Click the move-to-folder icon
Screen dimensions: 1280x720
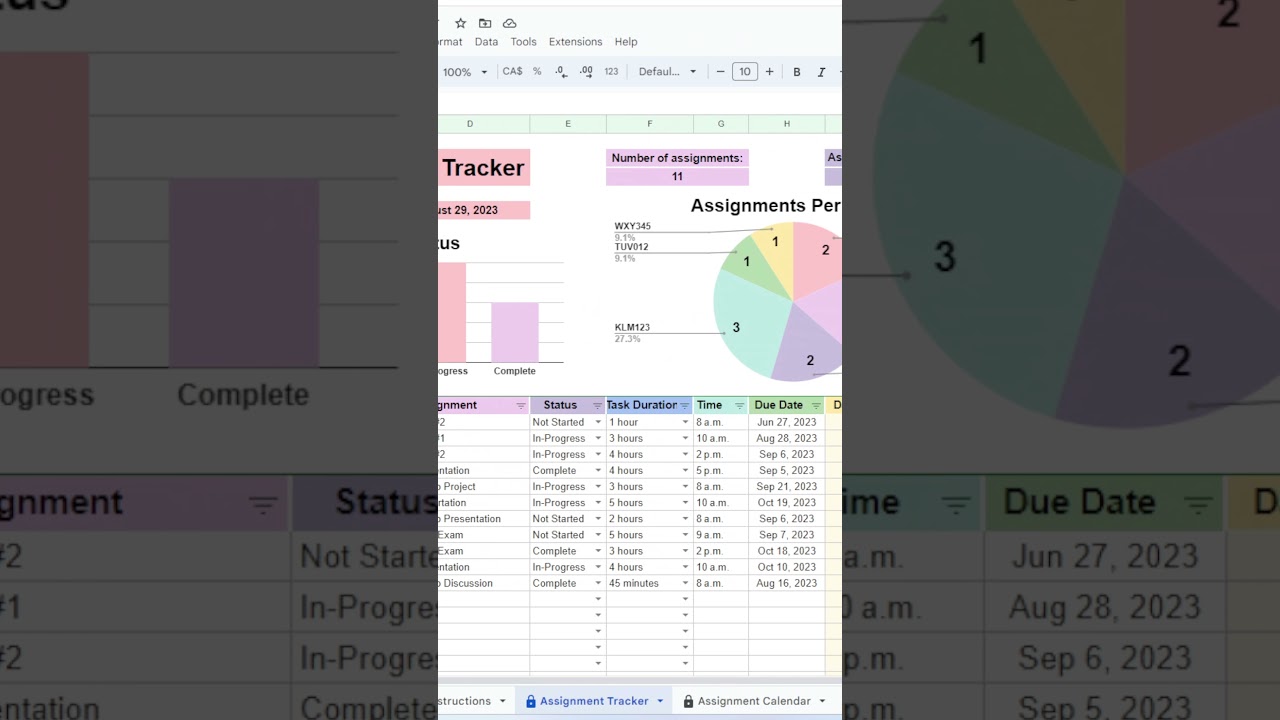[x=485, y=23]
